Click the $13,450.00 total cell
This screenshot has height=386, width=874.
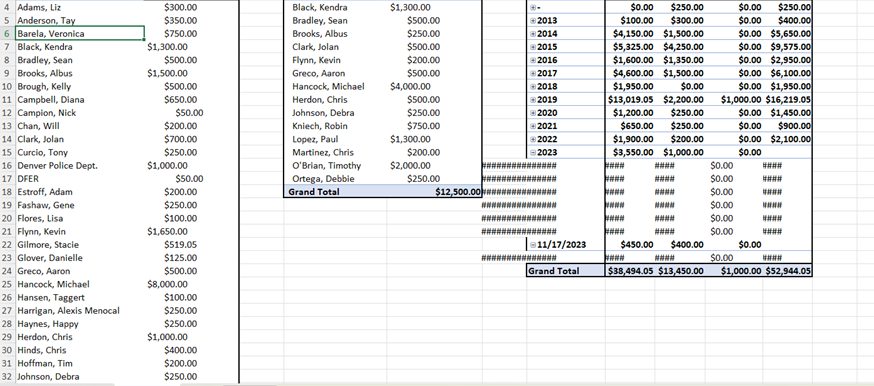pos(680,271)
